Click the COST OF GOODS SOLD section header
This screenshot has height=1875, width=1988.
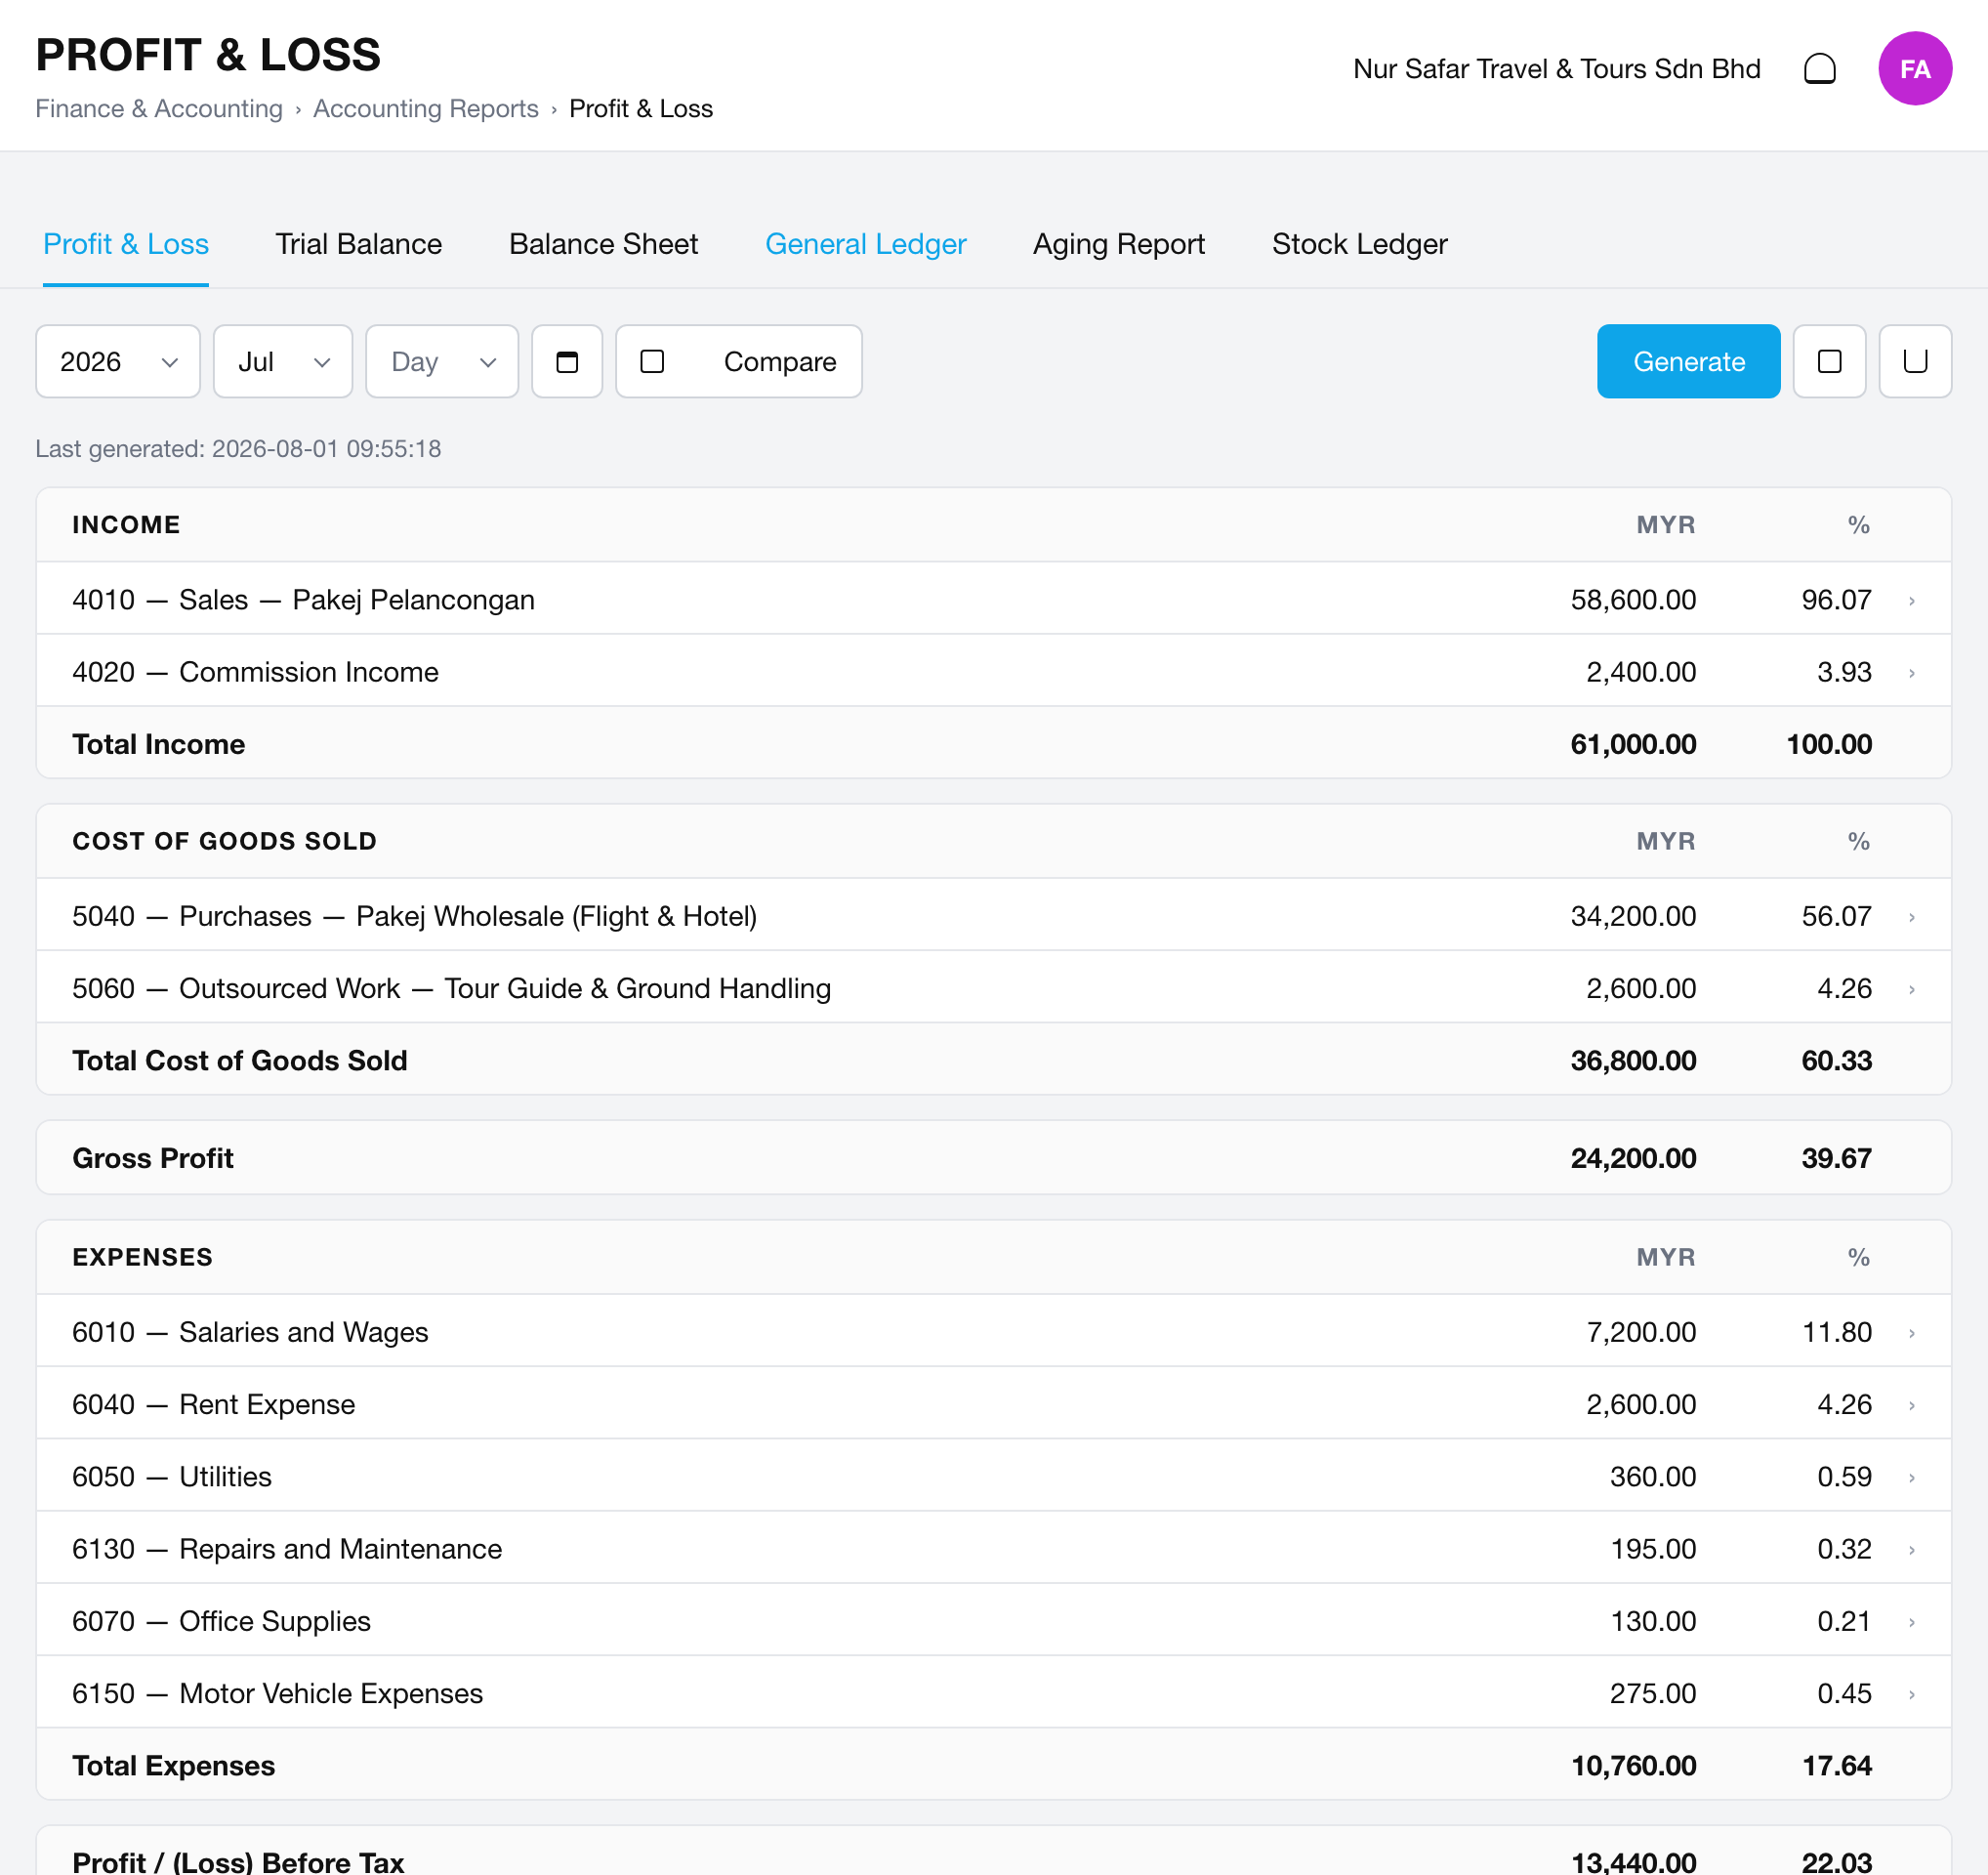pos(224,841)
